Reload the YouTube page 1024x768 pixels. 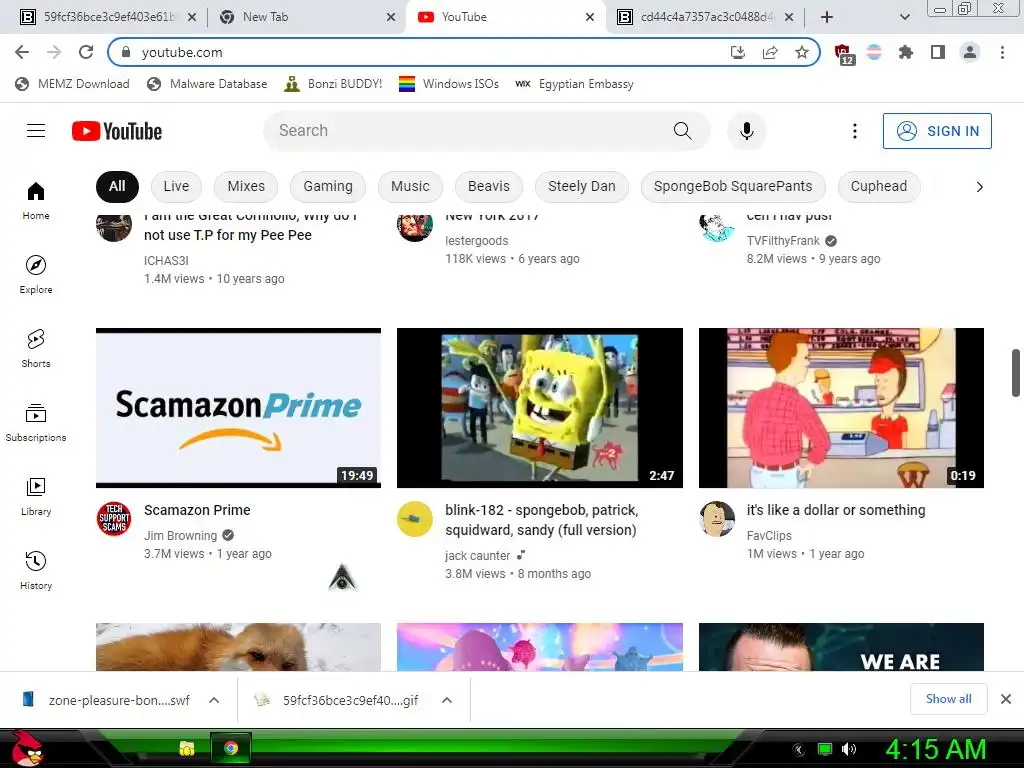(86, 52)
